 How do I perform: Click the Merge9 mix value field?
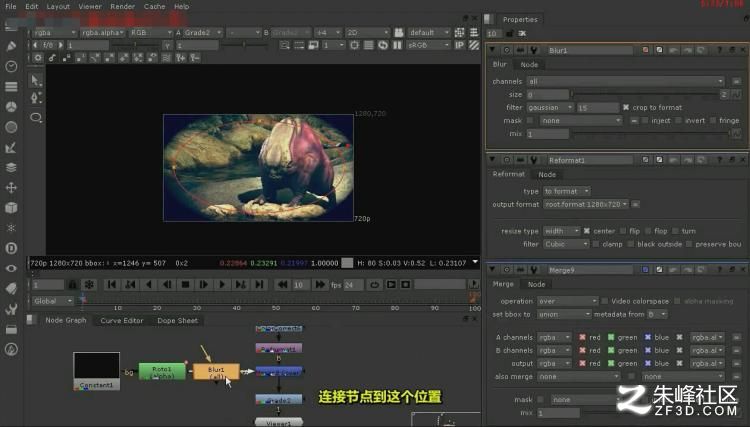pos(558,412)
